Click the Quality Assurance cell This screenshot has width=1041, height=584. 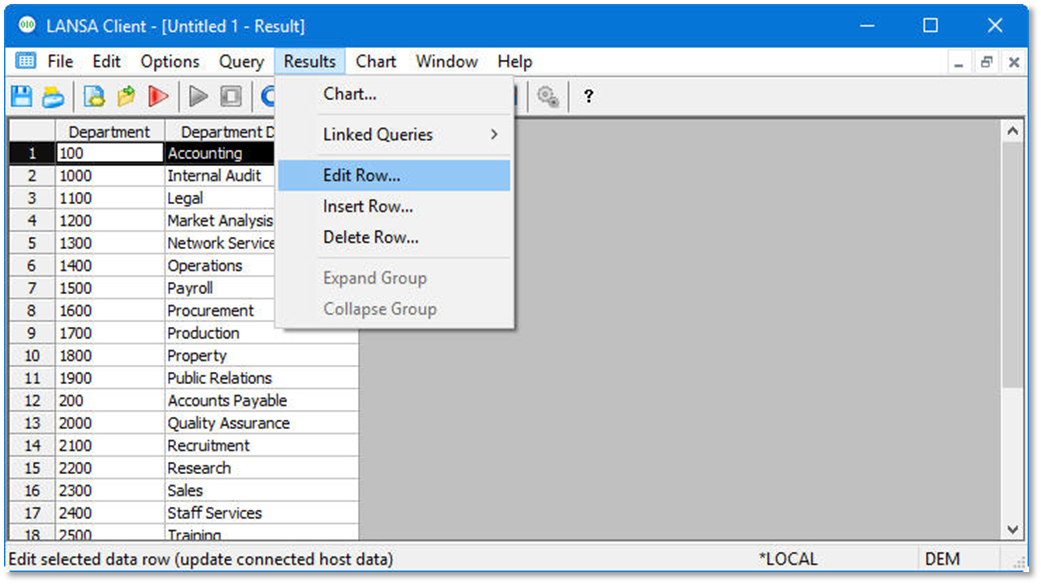tap(262, 423)
